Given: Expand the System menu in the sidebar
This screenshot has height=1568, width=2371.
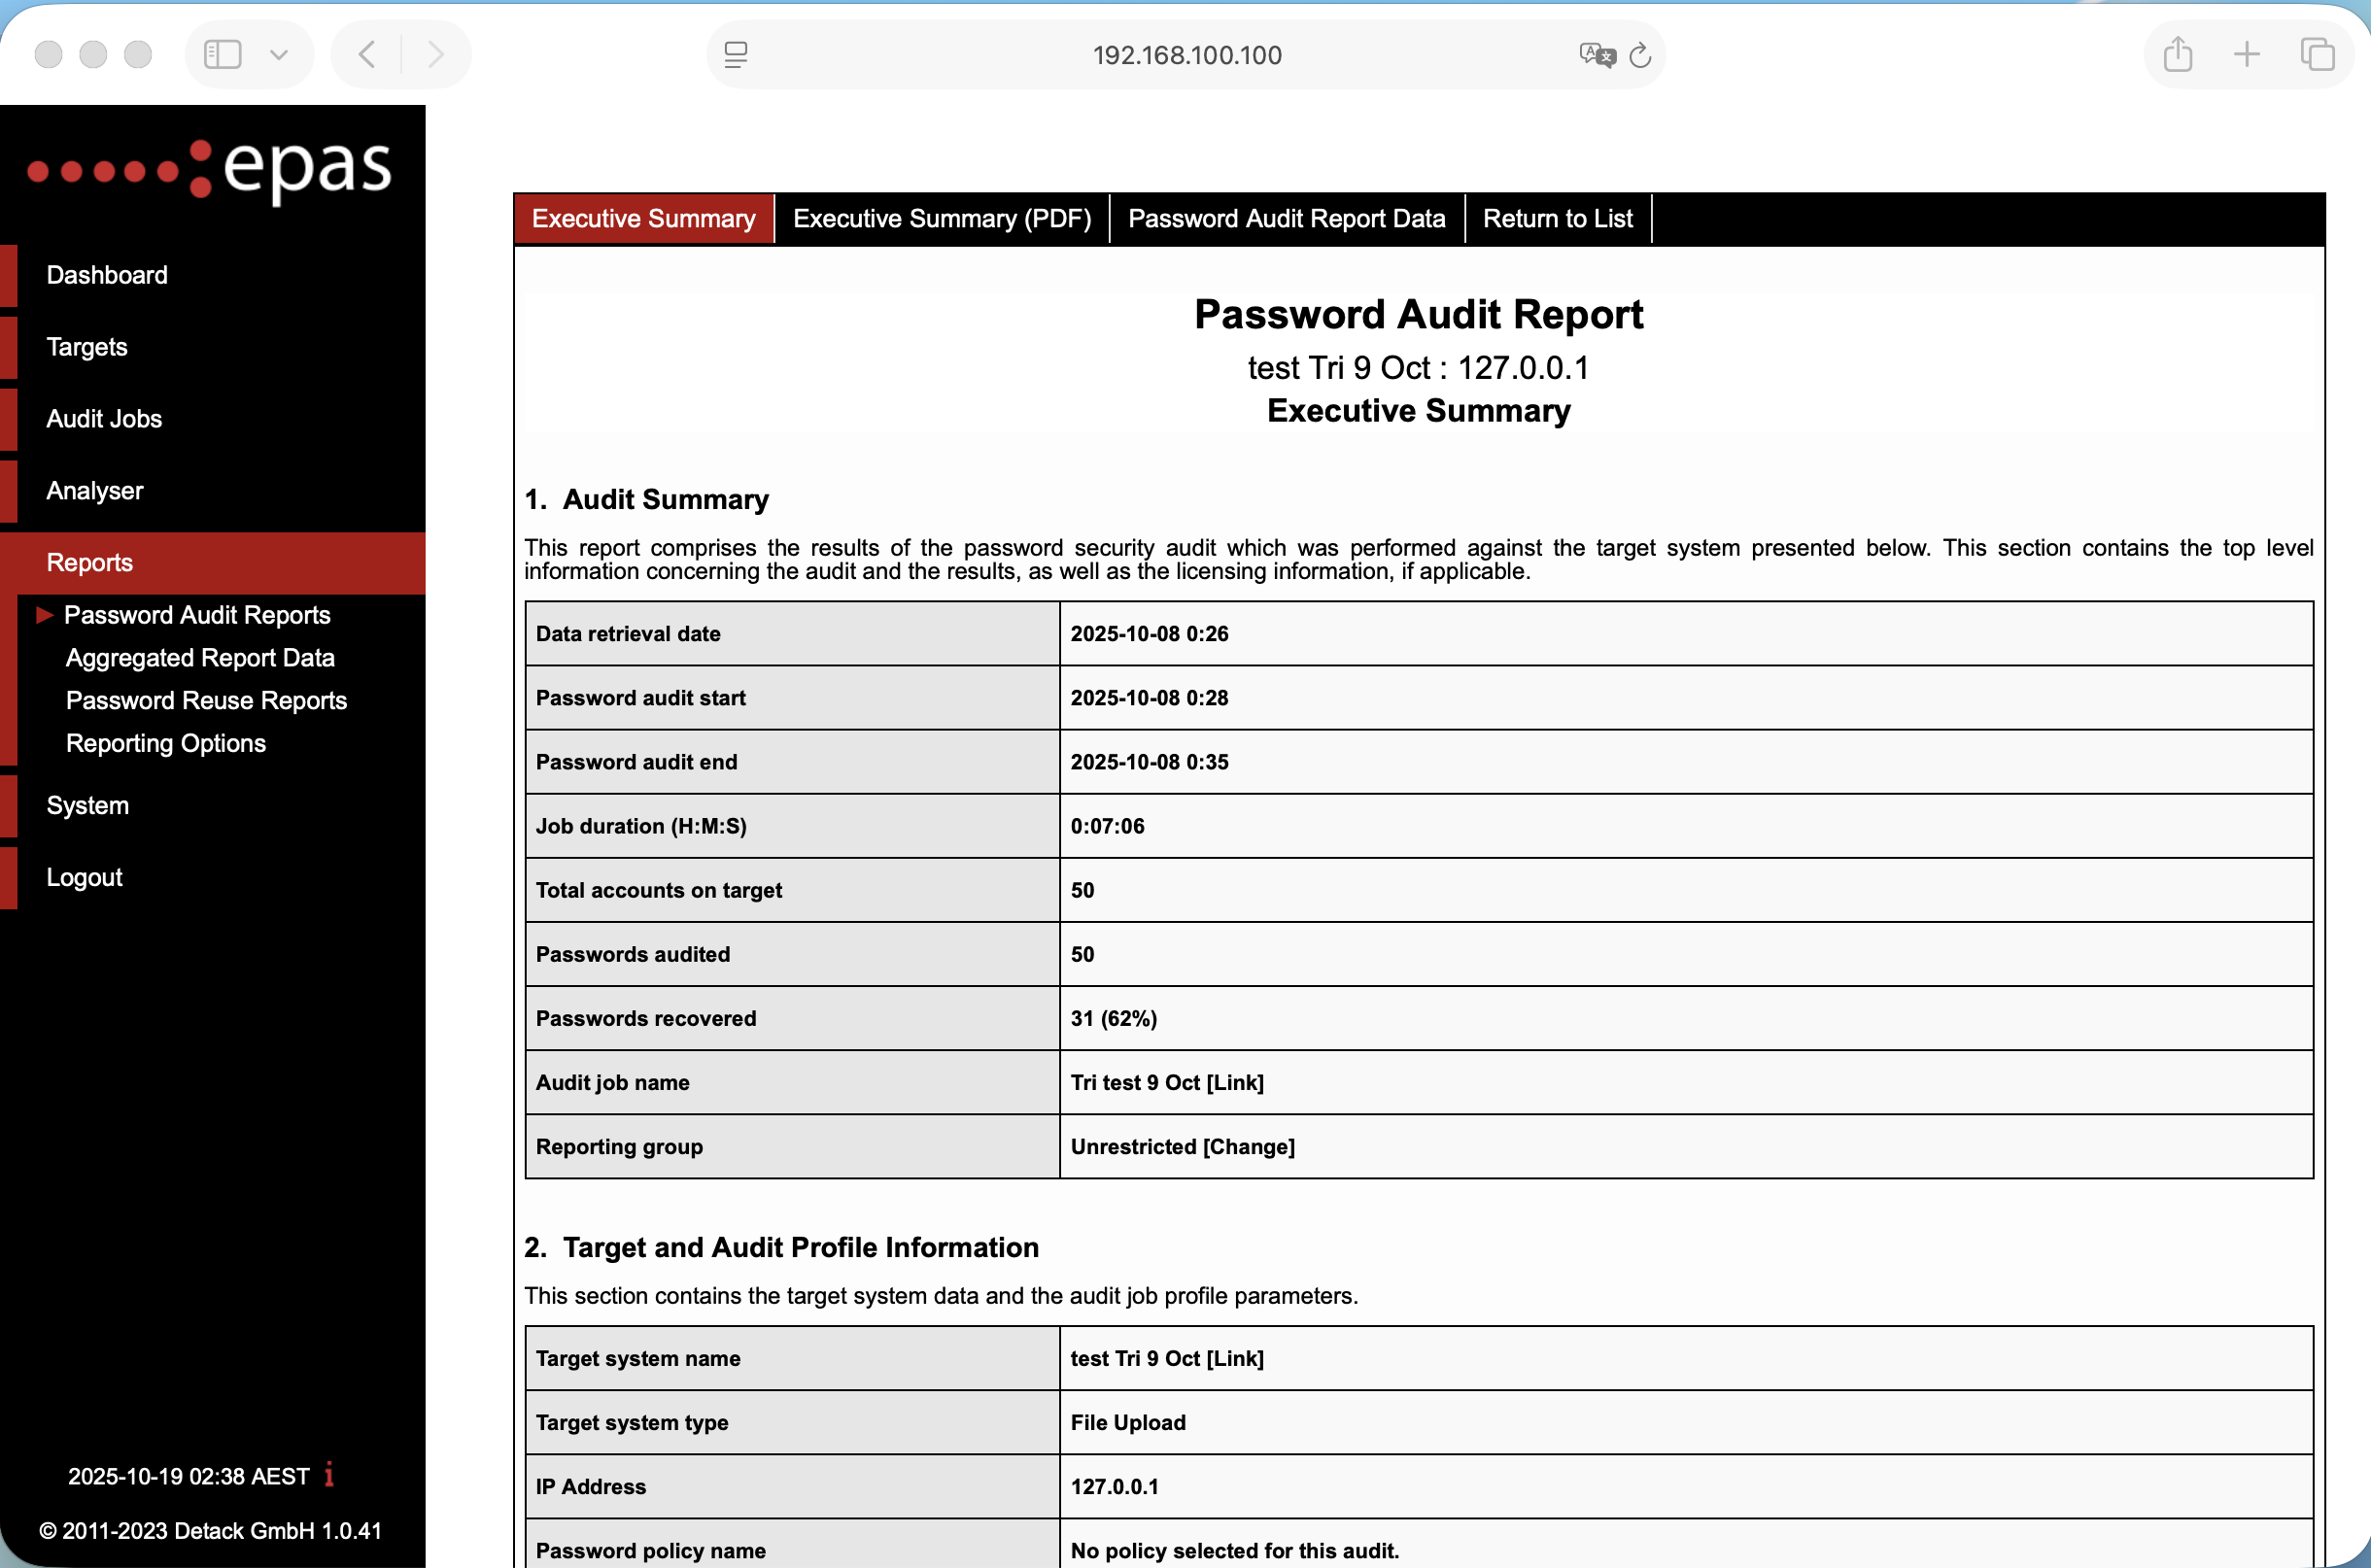Looking at the screenshot, I should tap(88, 805).
